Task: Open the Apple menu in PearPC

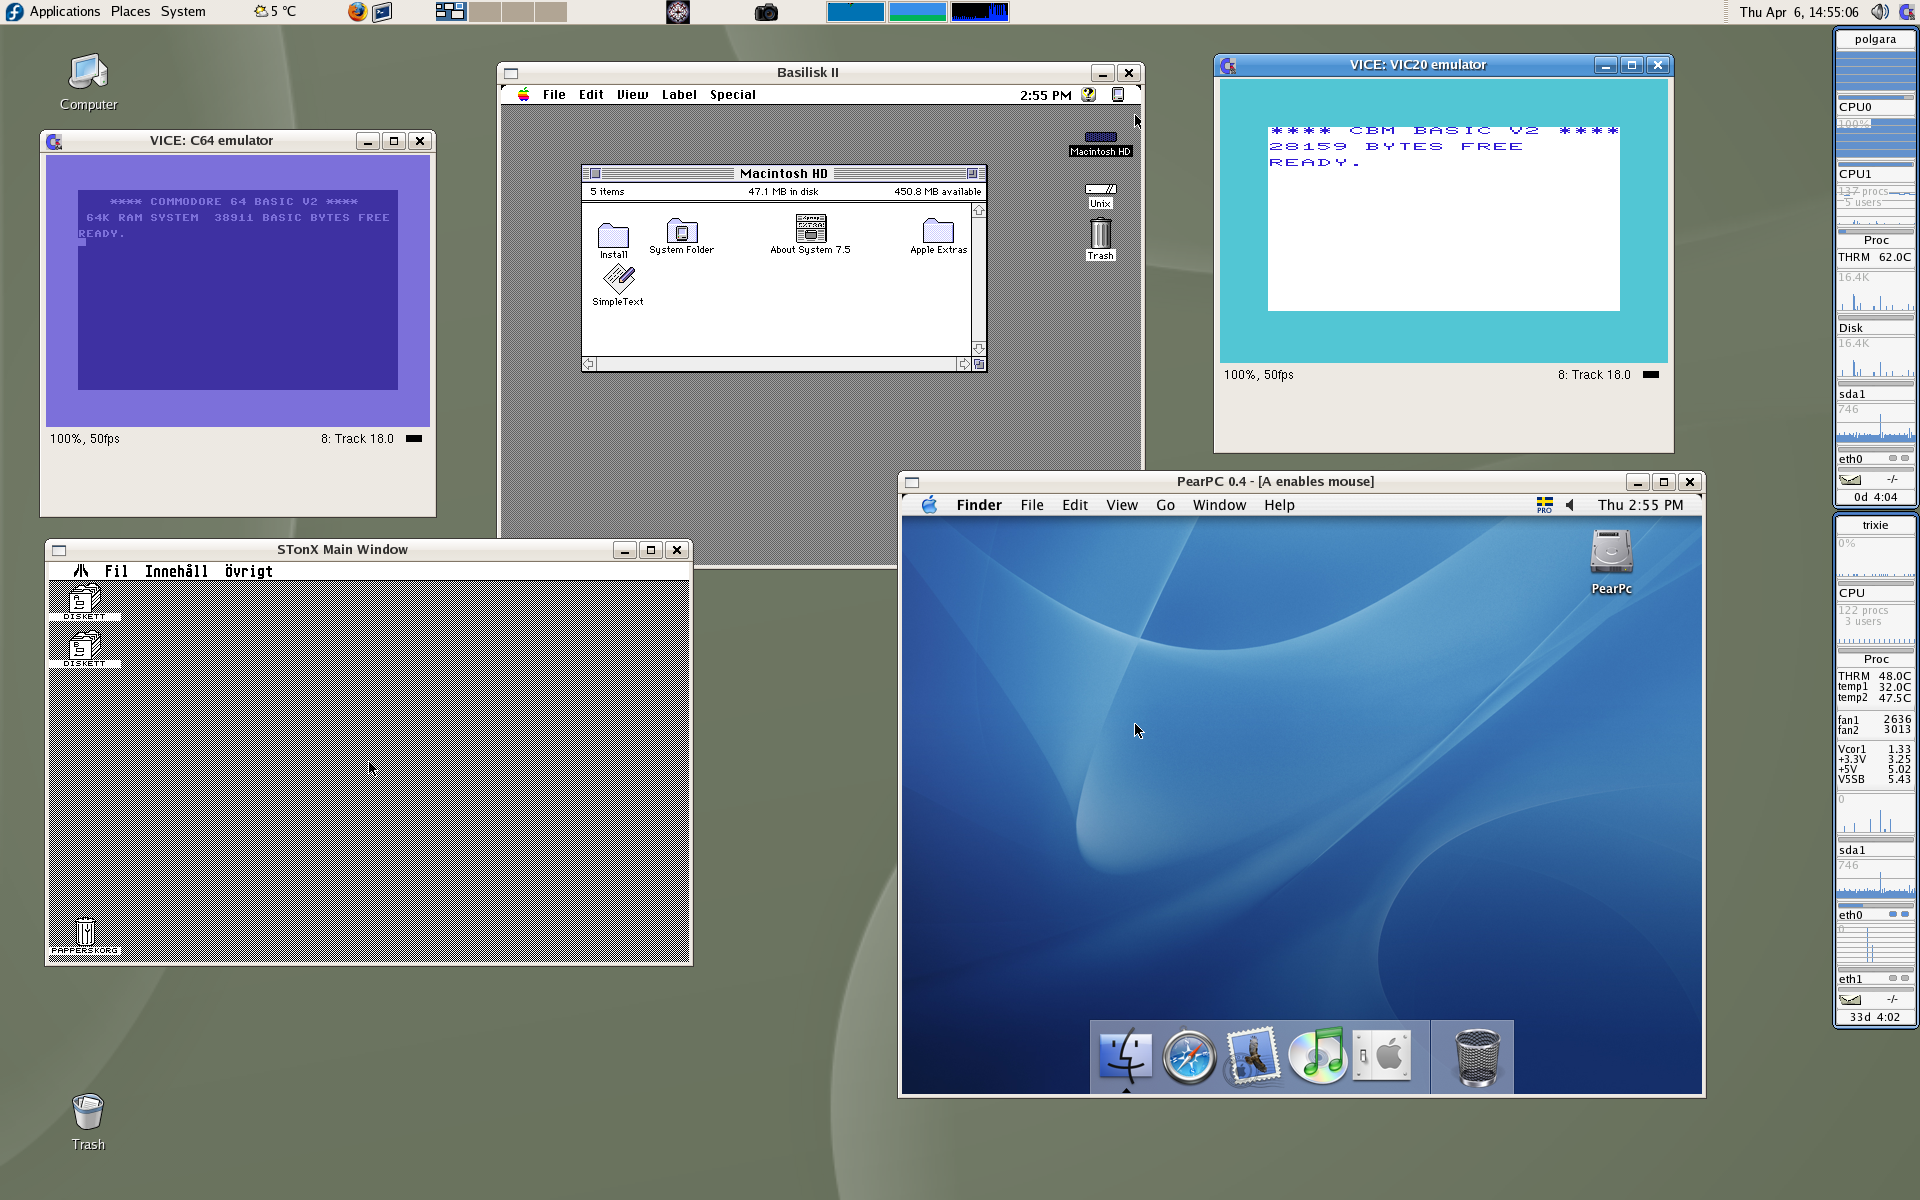Action: 929,505
